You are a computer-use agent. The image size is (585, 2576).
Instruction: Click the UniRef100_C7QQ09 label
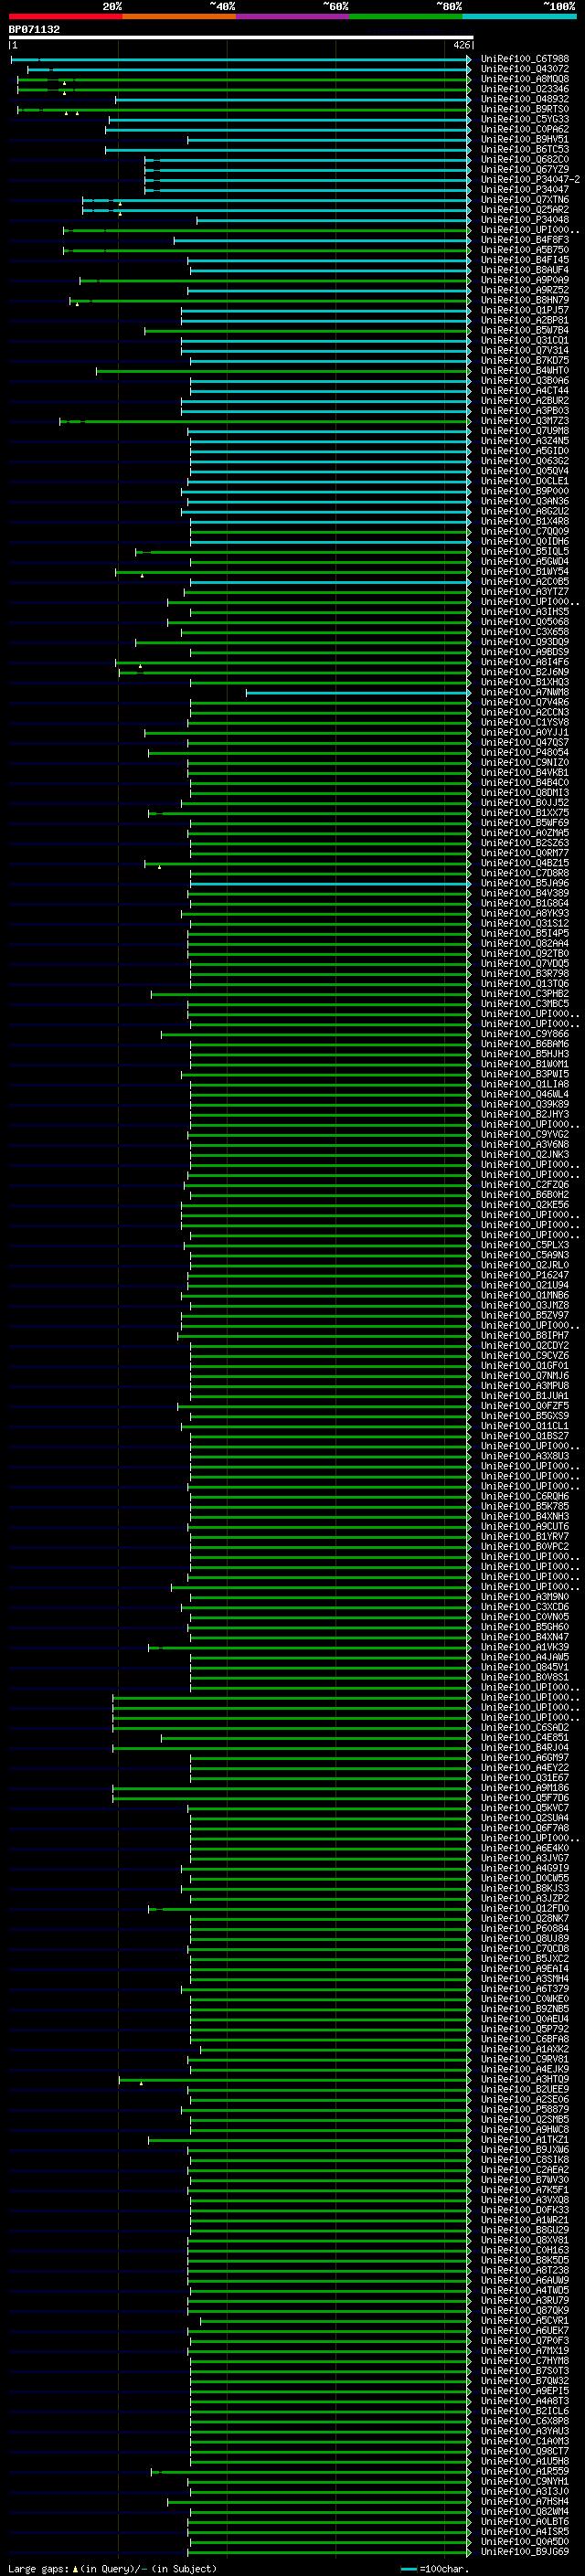[x=525, y=531]
